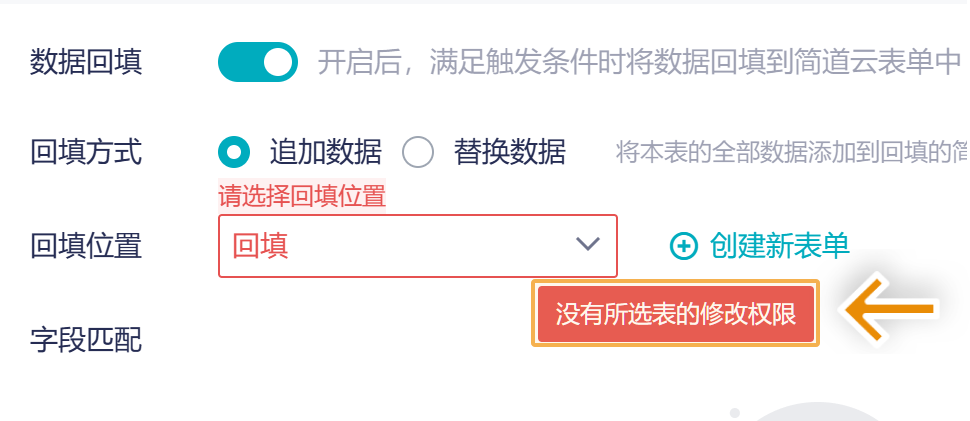Click the chevron arrow in 回填位置 box
The width and height of the screenshot is (970, 421).
587,244
